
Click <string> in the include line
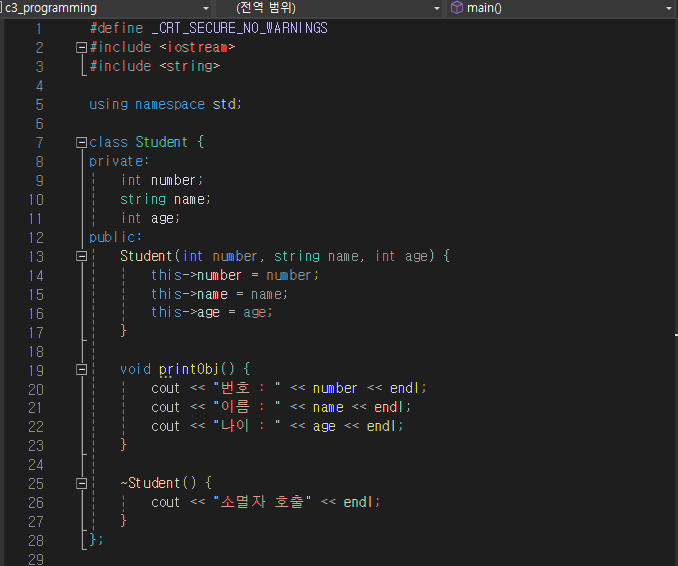189,66
